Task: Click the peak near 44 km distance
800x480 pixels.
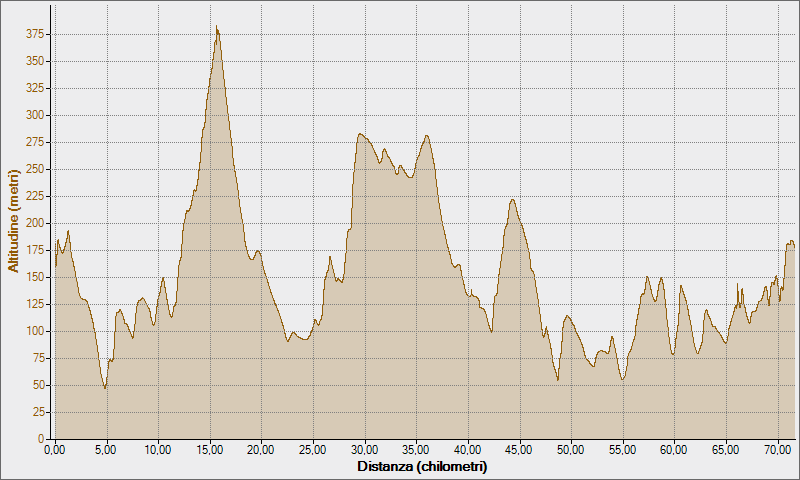Action: 513,200
